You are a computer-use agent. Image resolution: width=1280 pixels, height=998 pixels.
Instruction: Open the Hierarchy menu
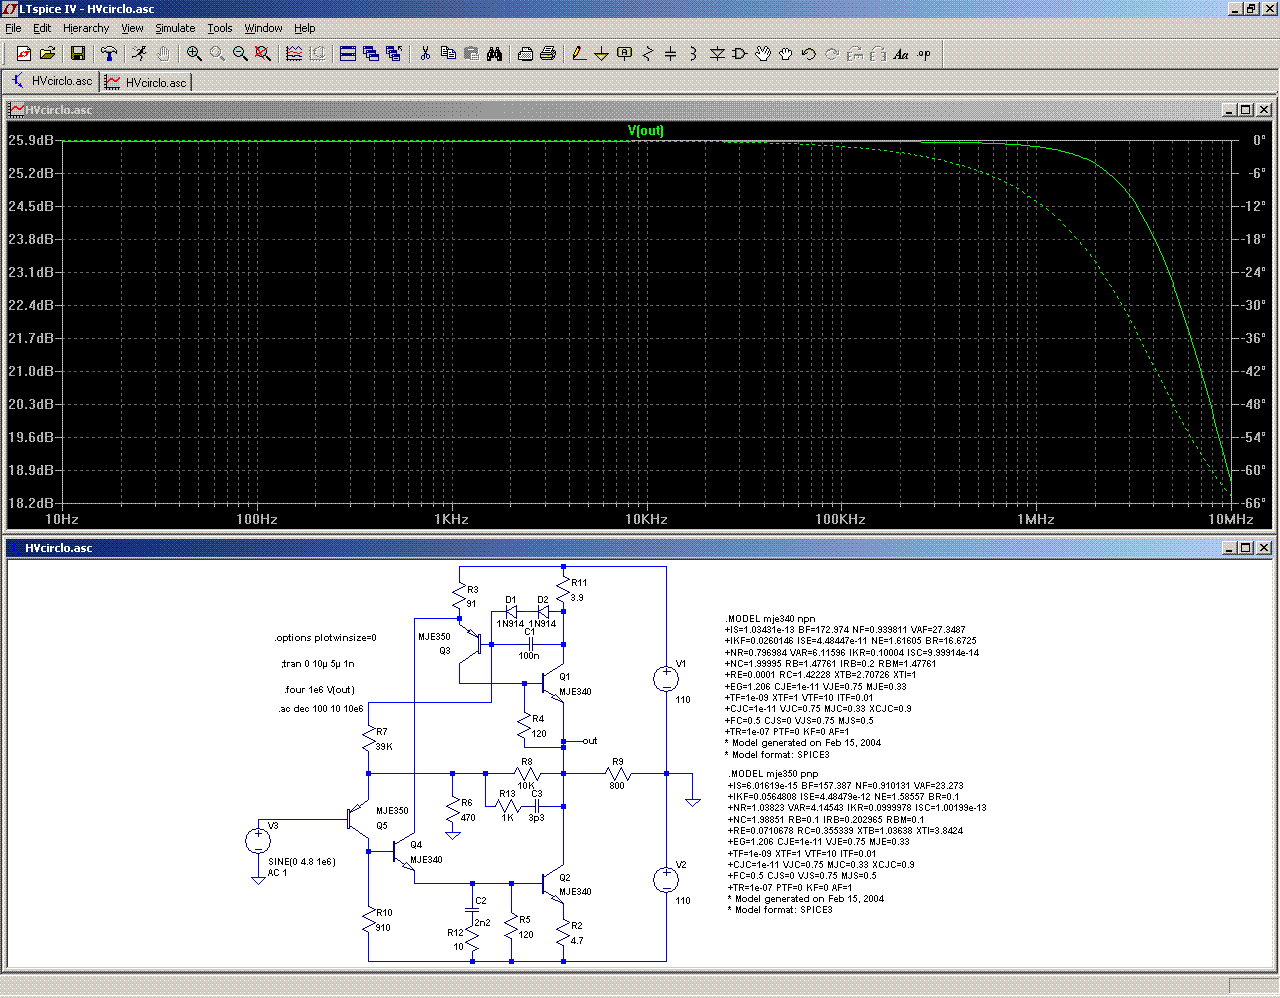[x=86, y=28]
